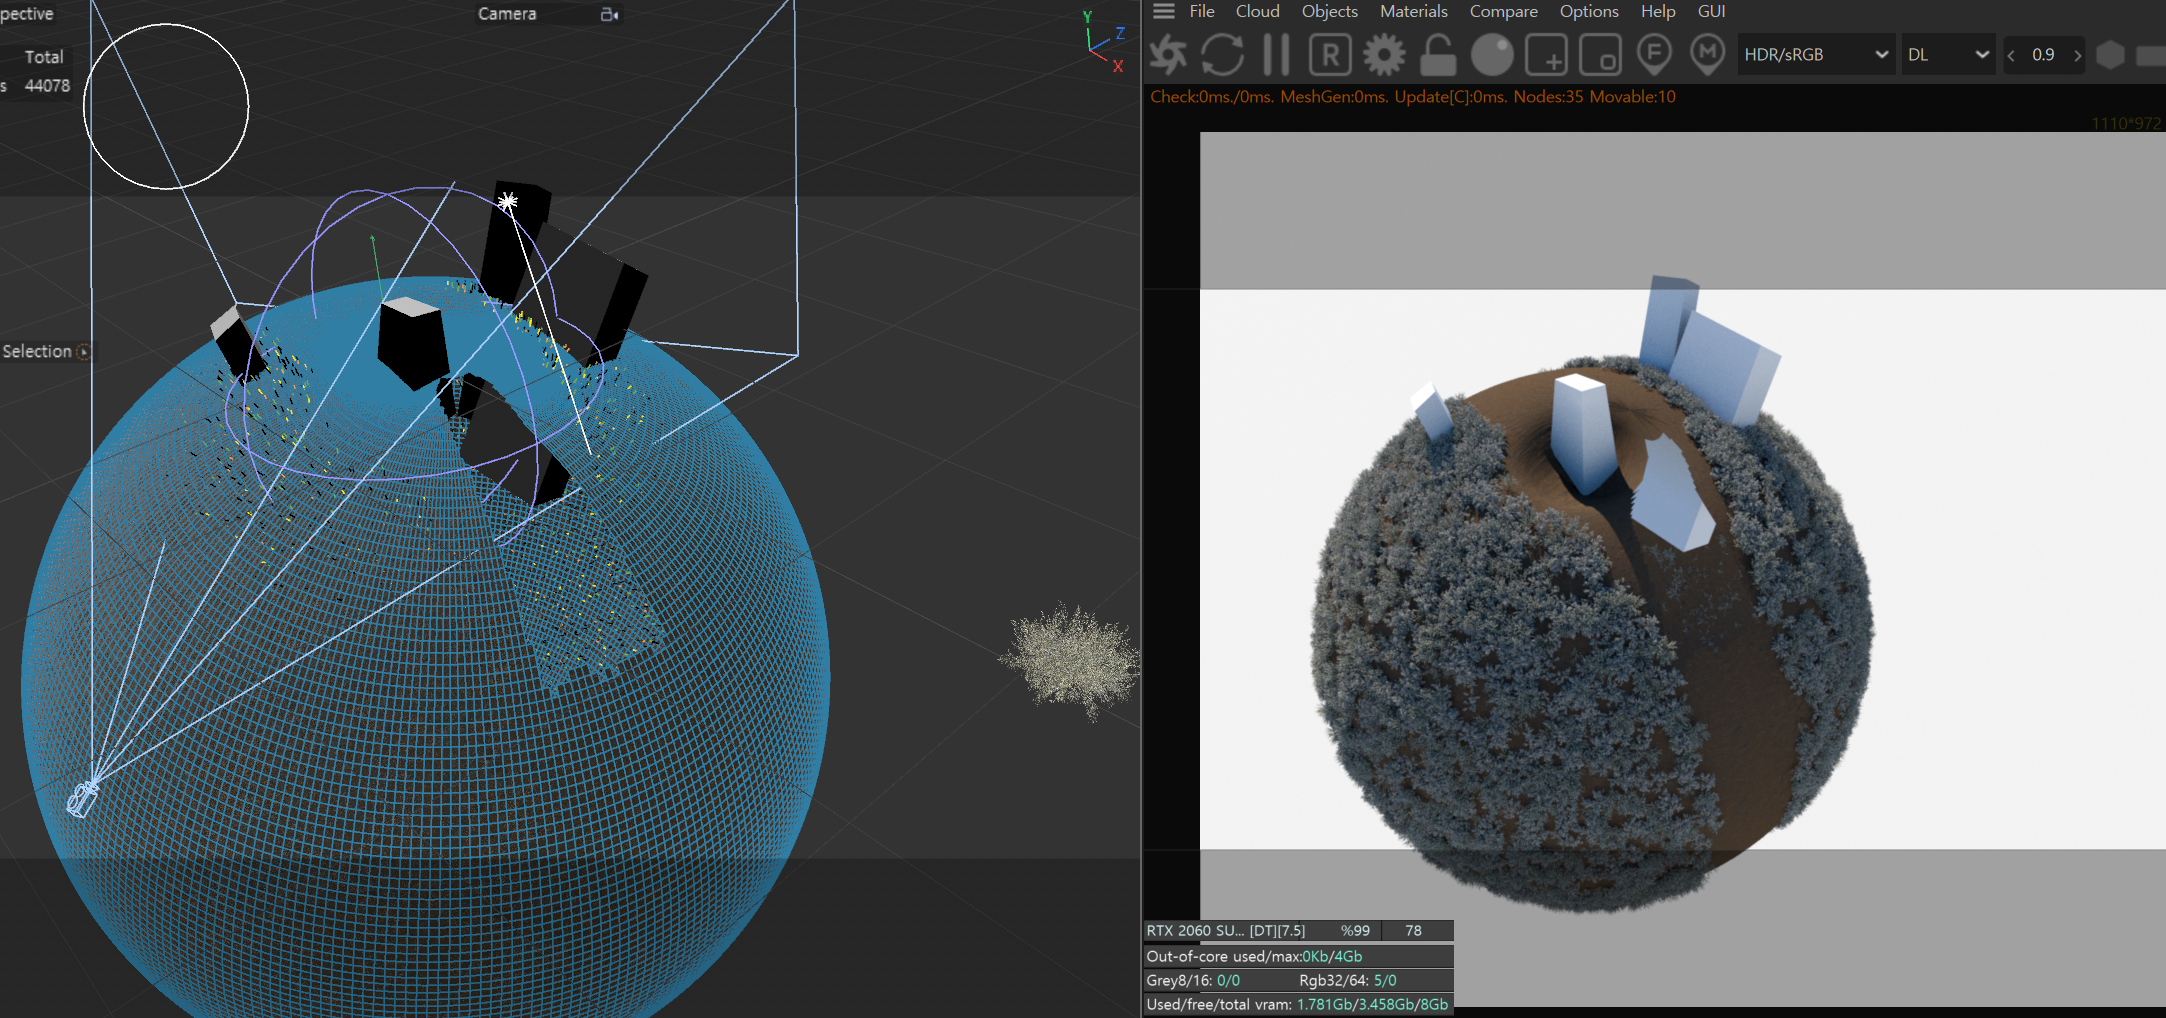Image resolution: width=2166 pixels, height=1018 pixels.
Task: Click the Octane send scene and restart icon
Action: tap(1168, 55)
